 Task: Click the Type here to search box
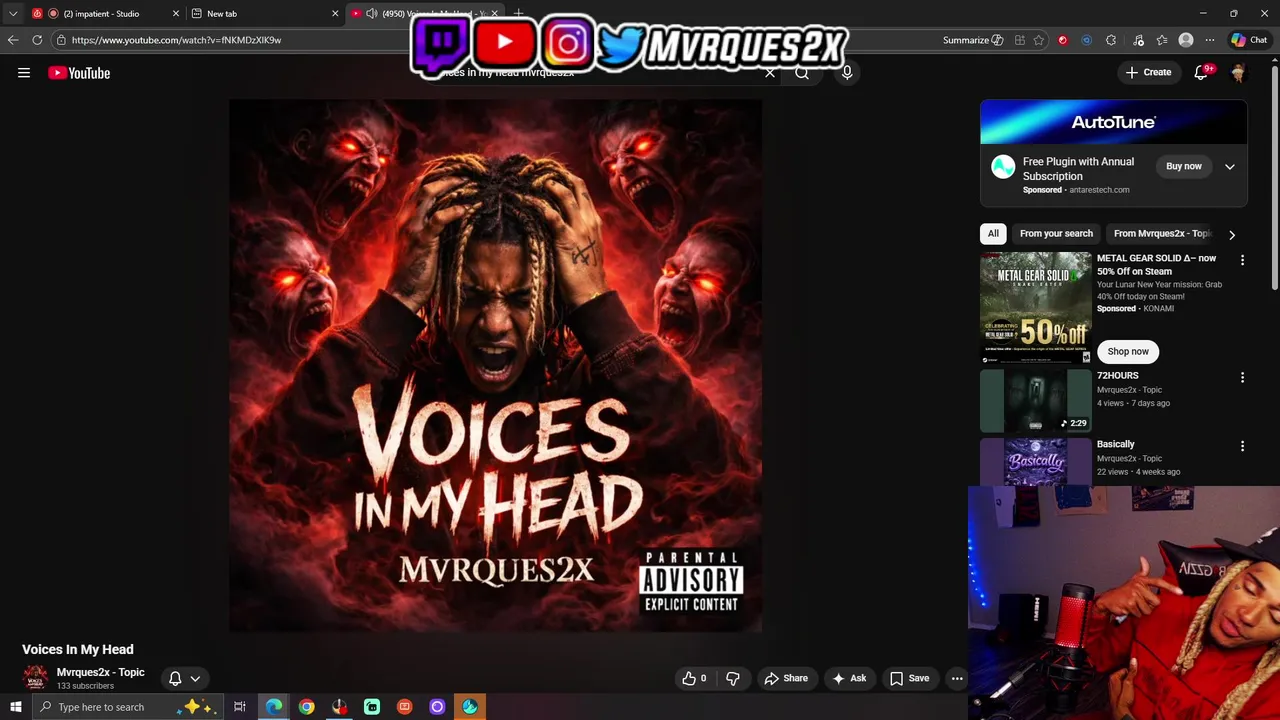[x=128, y=707]
